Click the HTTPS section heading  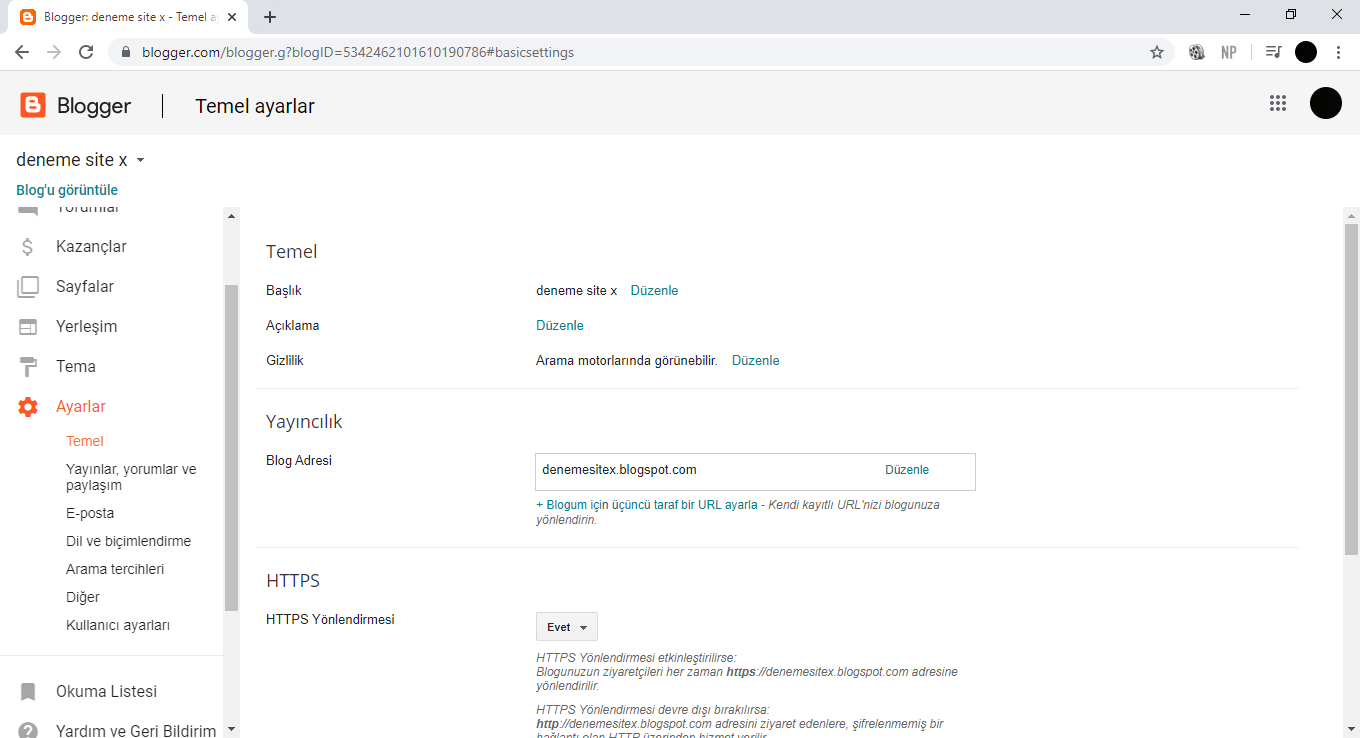point(293,581)
